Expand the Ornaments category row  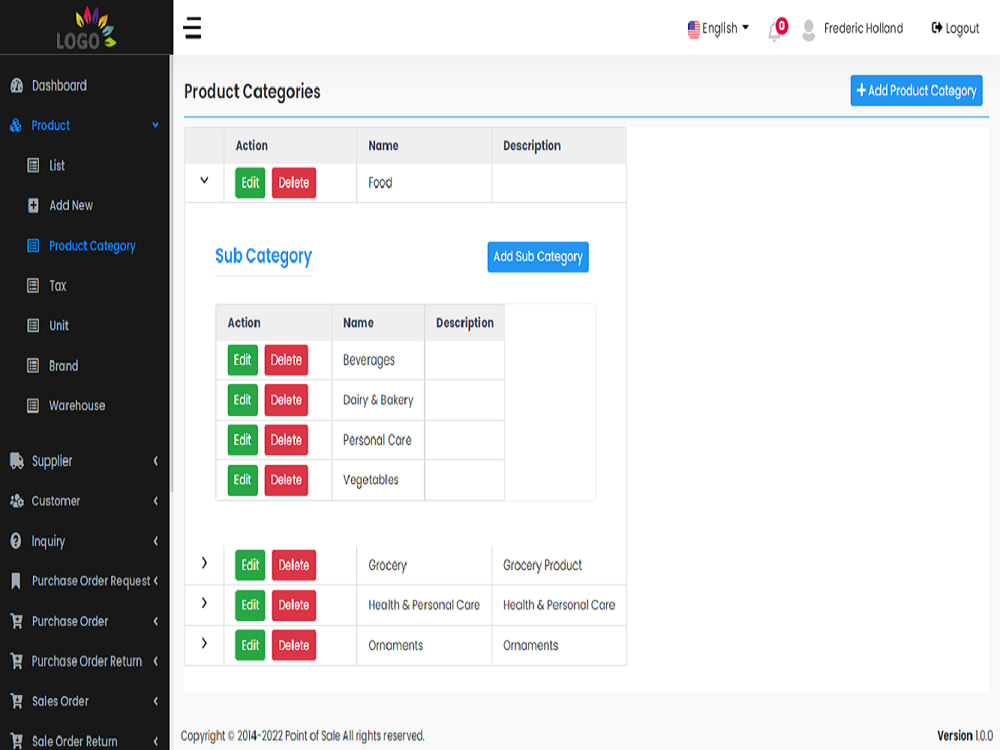pos(204,643)
